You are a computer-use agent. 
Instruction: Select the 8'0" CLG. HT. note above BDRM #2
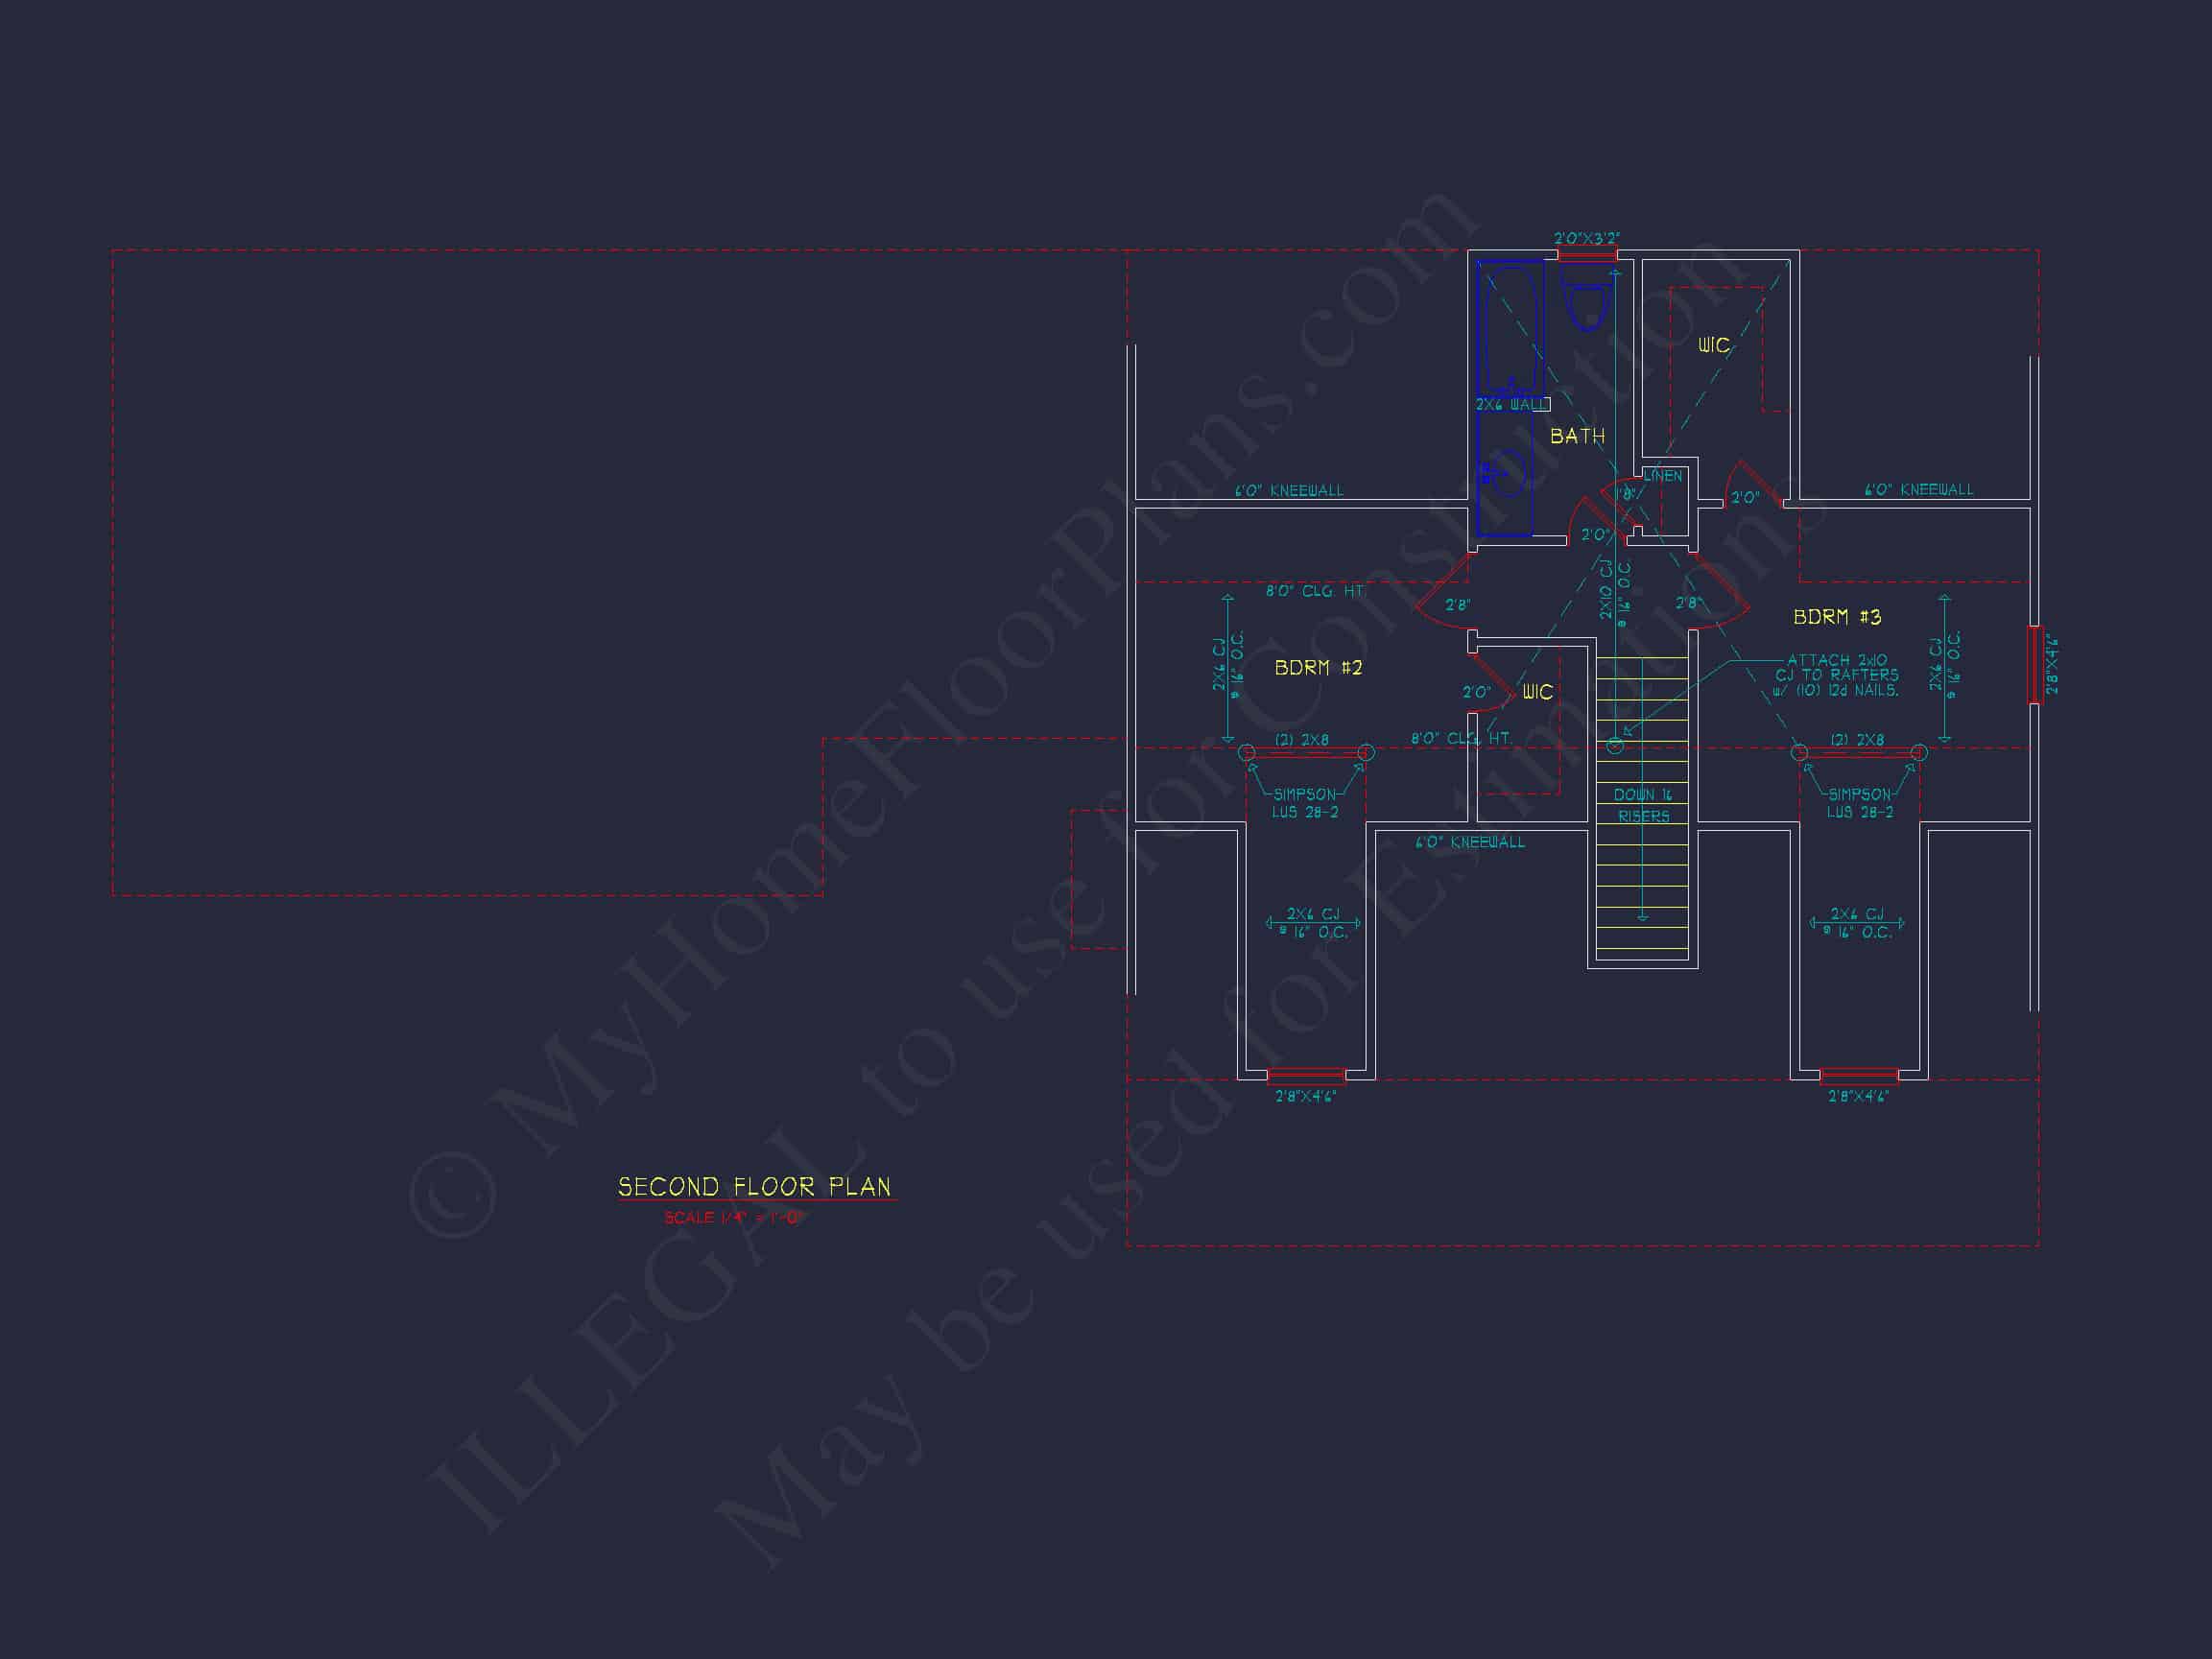[x=1315, y=591]
